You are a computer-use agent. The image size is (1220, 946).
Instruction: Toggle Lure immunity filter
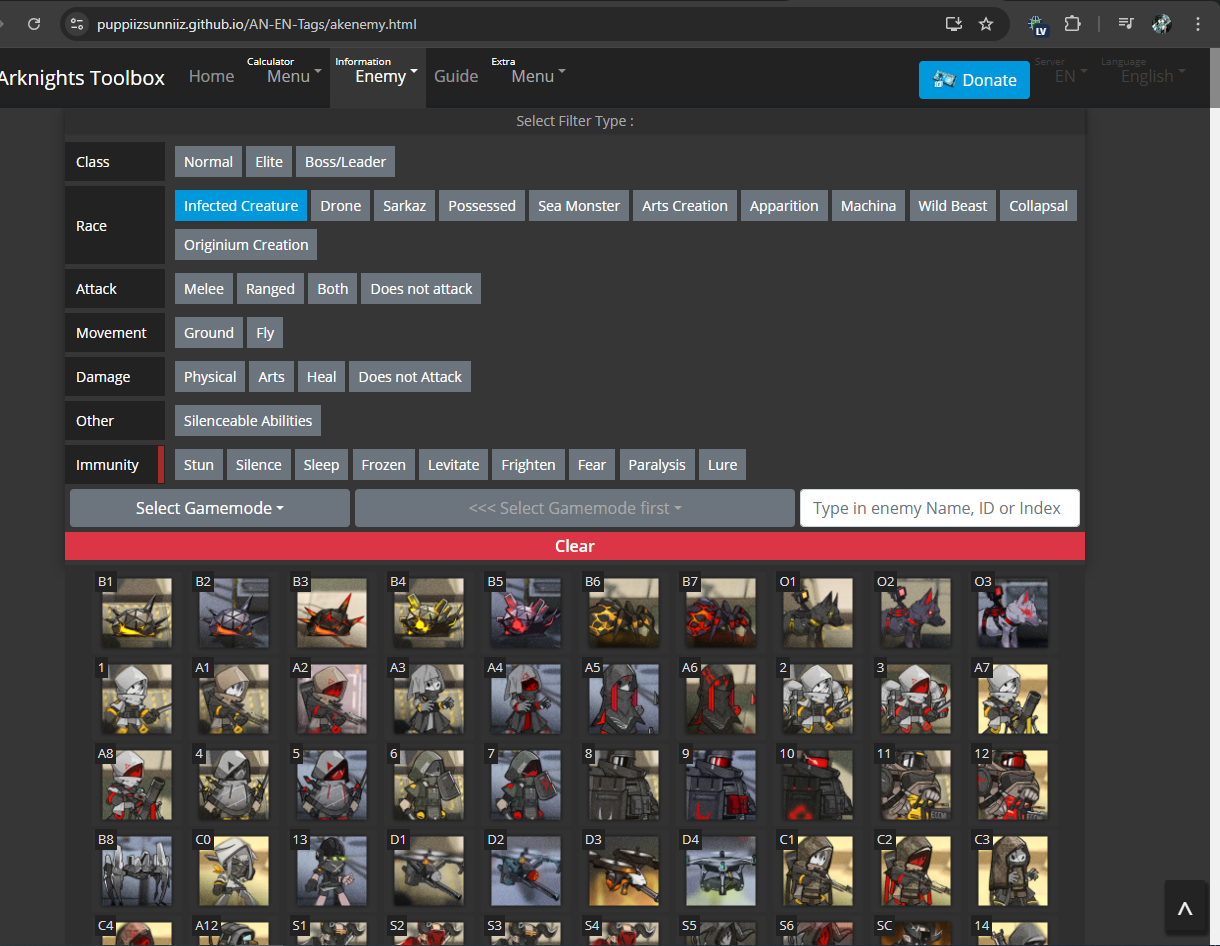[722, 465]
